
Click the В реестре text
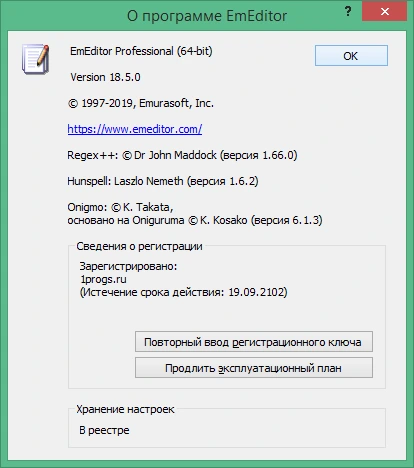click(104, 430)
